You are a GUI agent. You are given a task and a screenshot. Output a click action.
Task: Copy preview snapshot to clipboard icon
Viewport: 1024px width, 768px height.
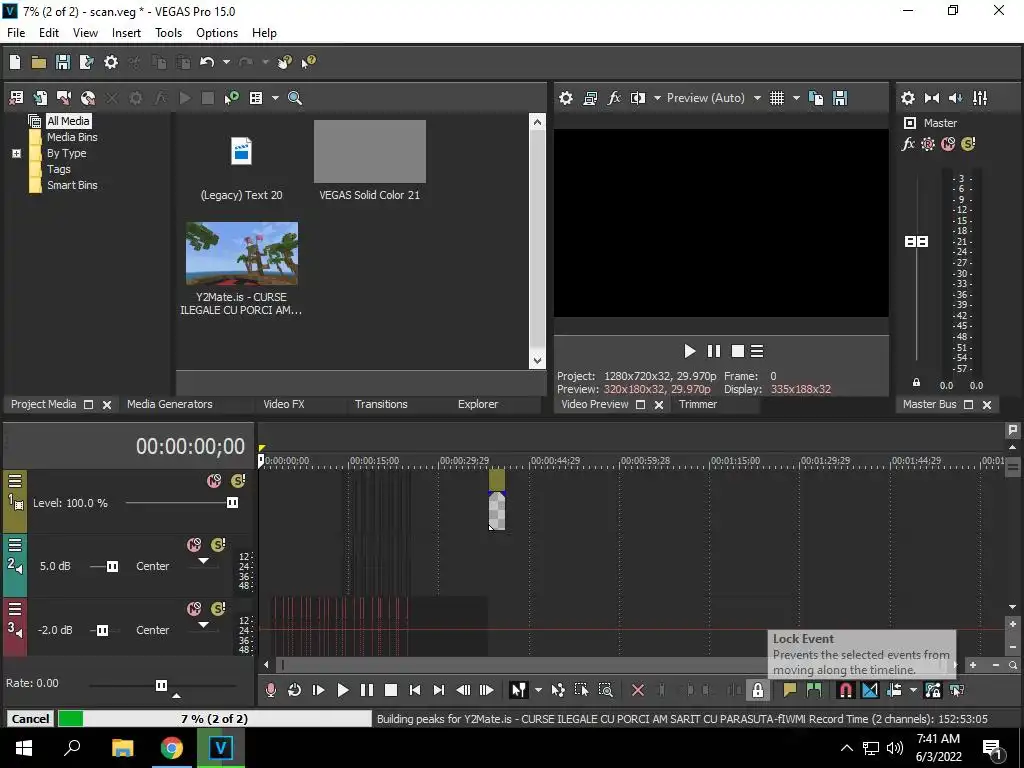pos(816,98)
